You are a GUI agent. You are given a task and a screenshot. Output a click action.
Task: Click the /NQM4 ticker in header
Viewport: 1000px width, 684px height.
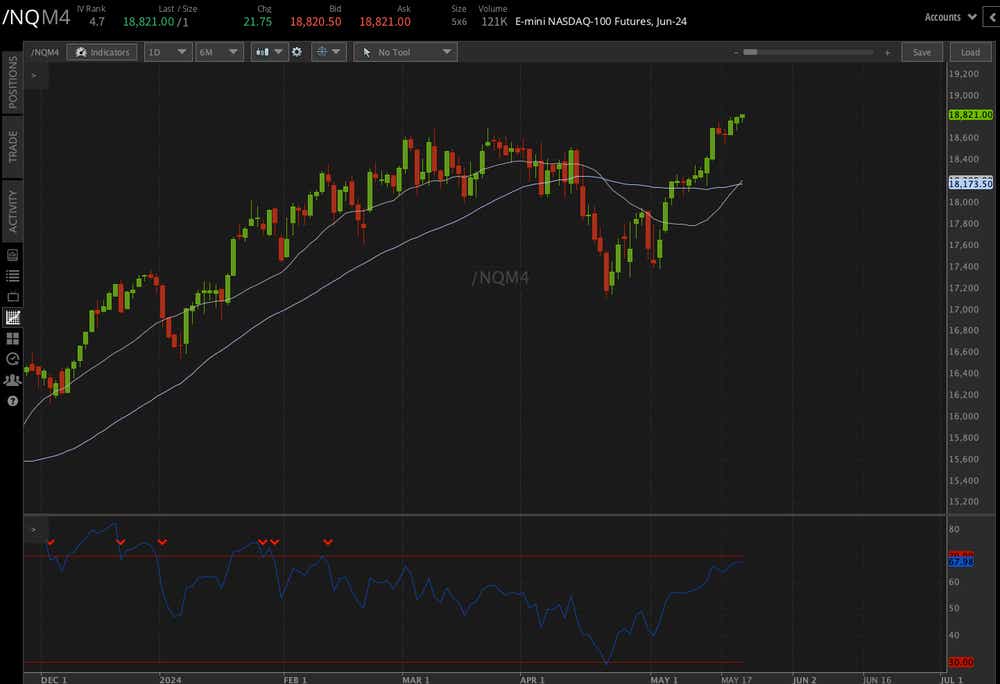36,17
